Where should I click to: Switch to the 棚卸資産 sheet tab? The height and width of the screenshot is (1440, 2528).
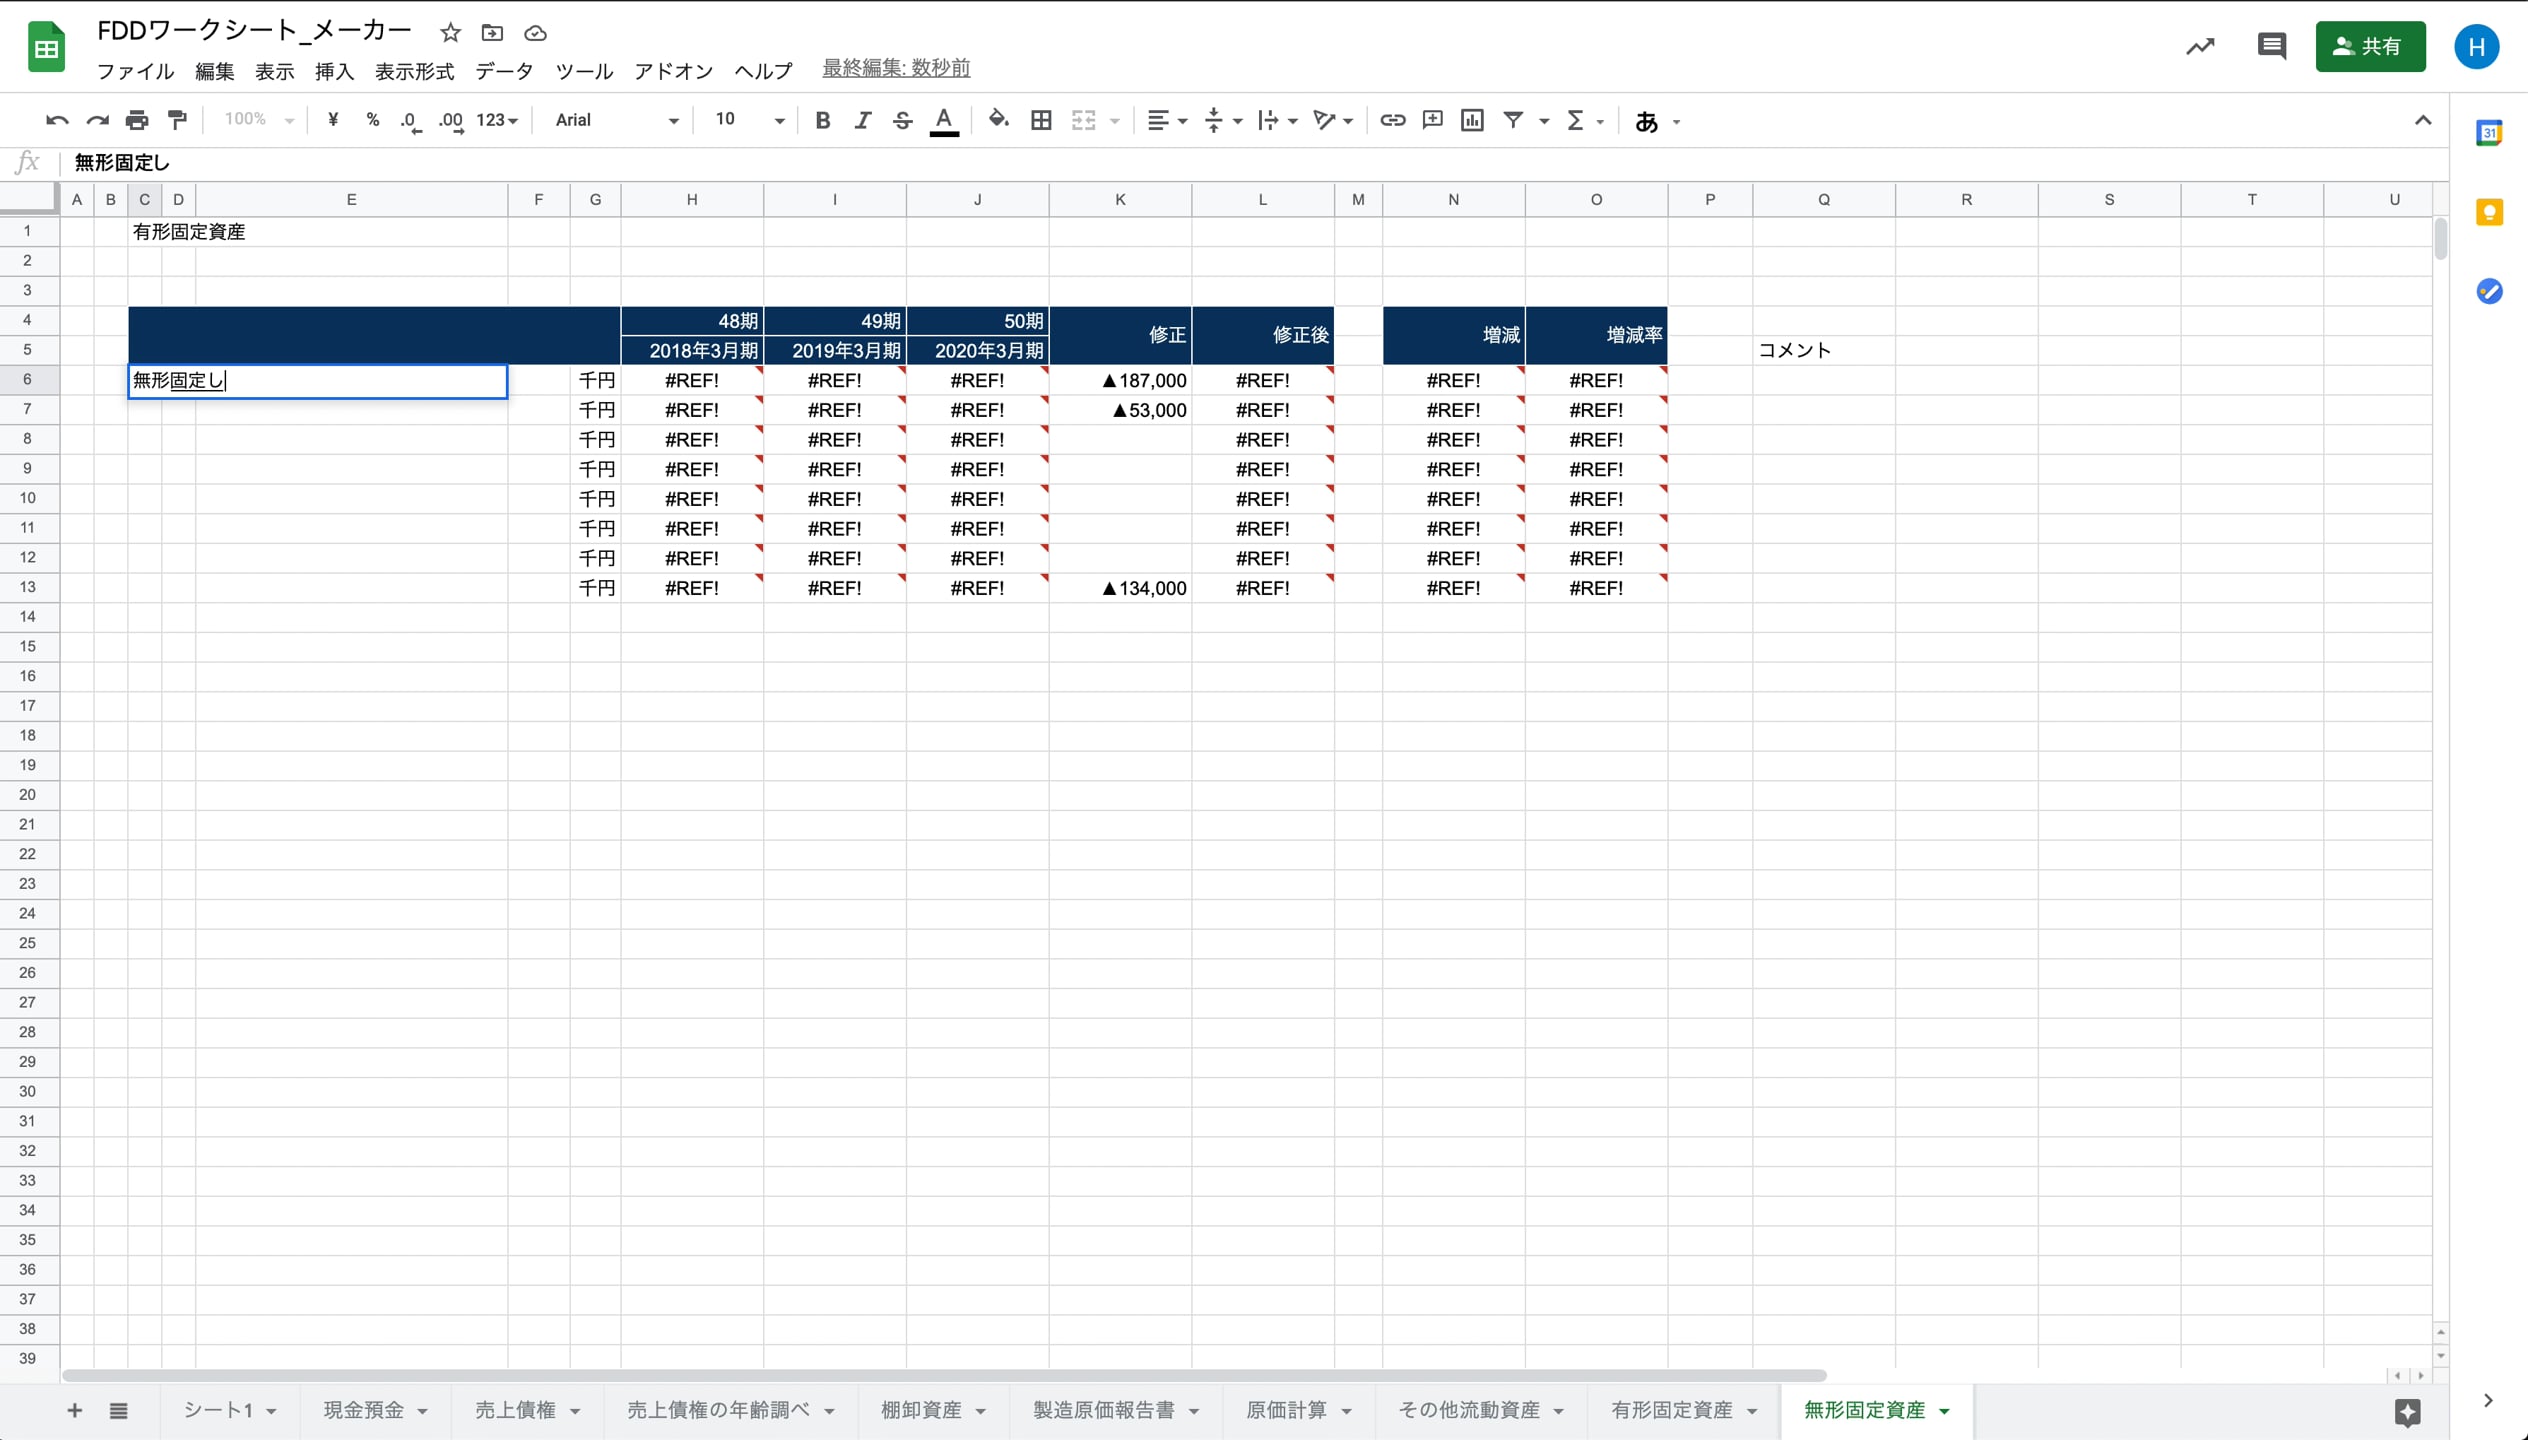tap(920, 1410)
